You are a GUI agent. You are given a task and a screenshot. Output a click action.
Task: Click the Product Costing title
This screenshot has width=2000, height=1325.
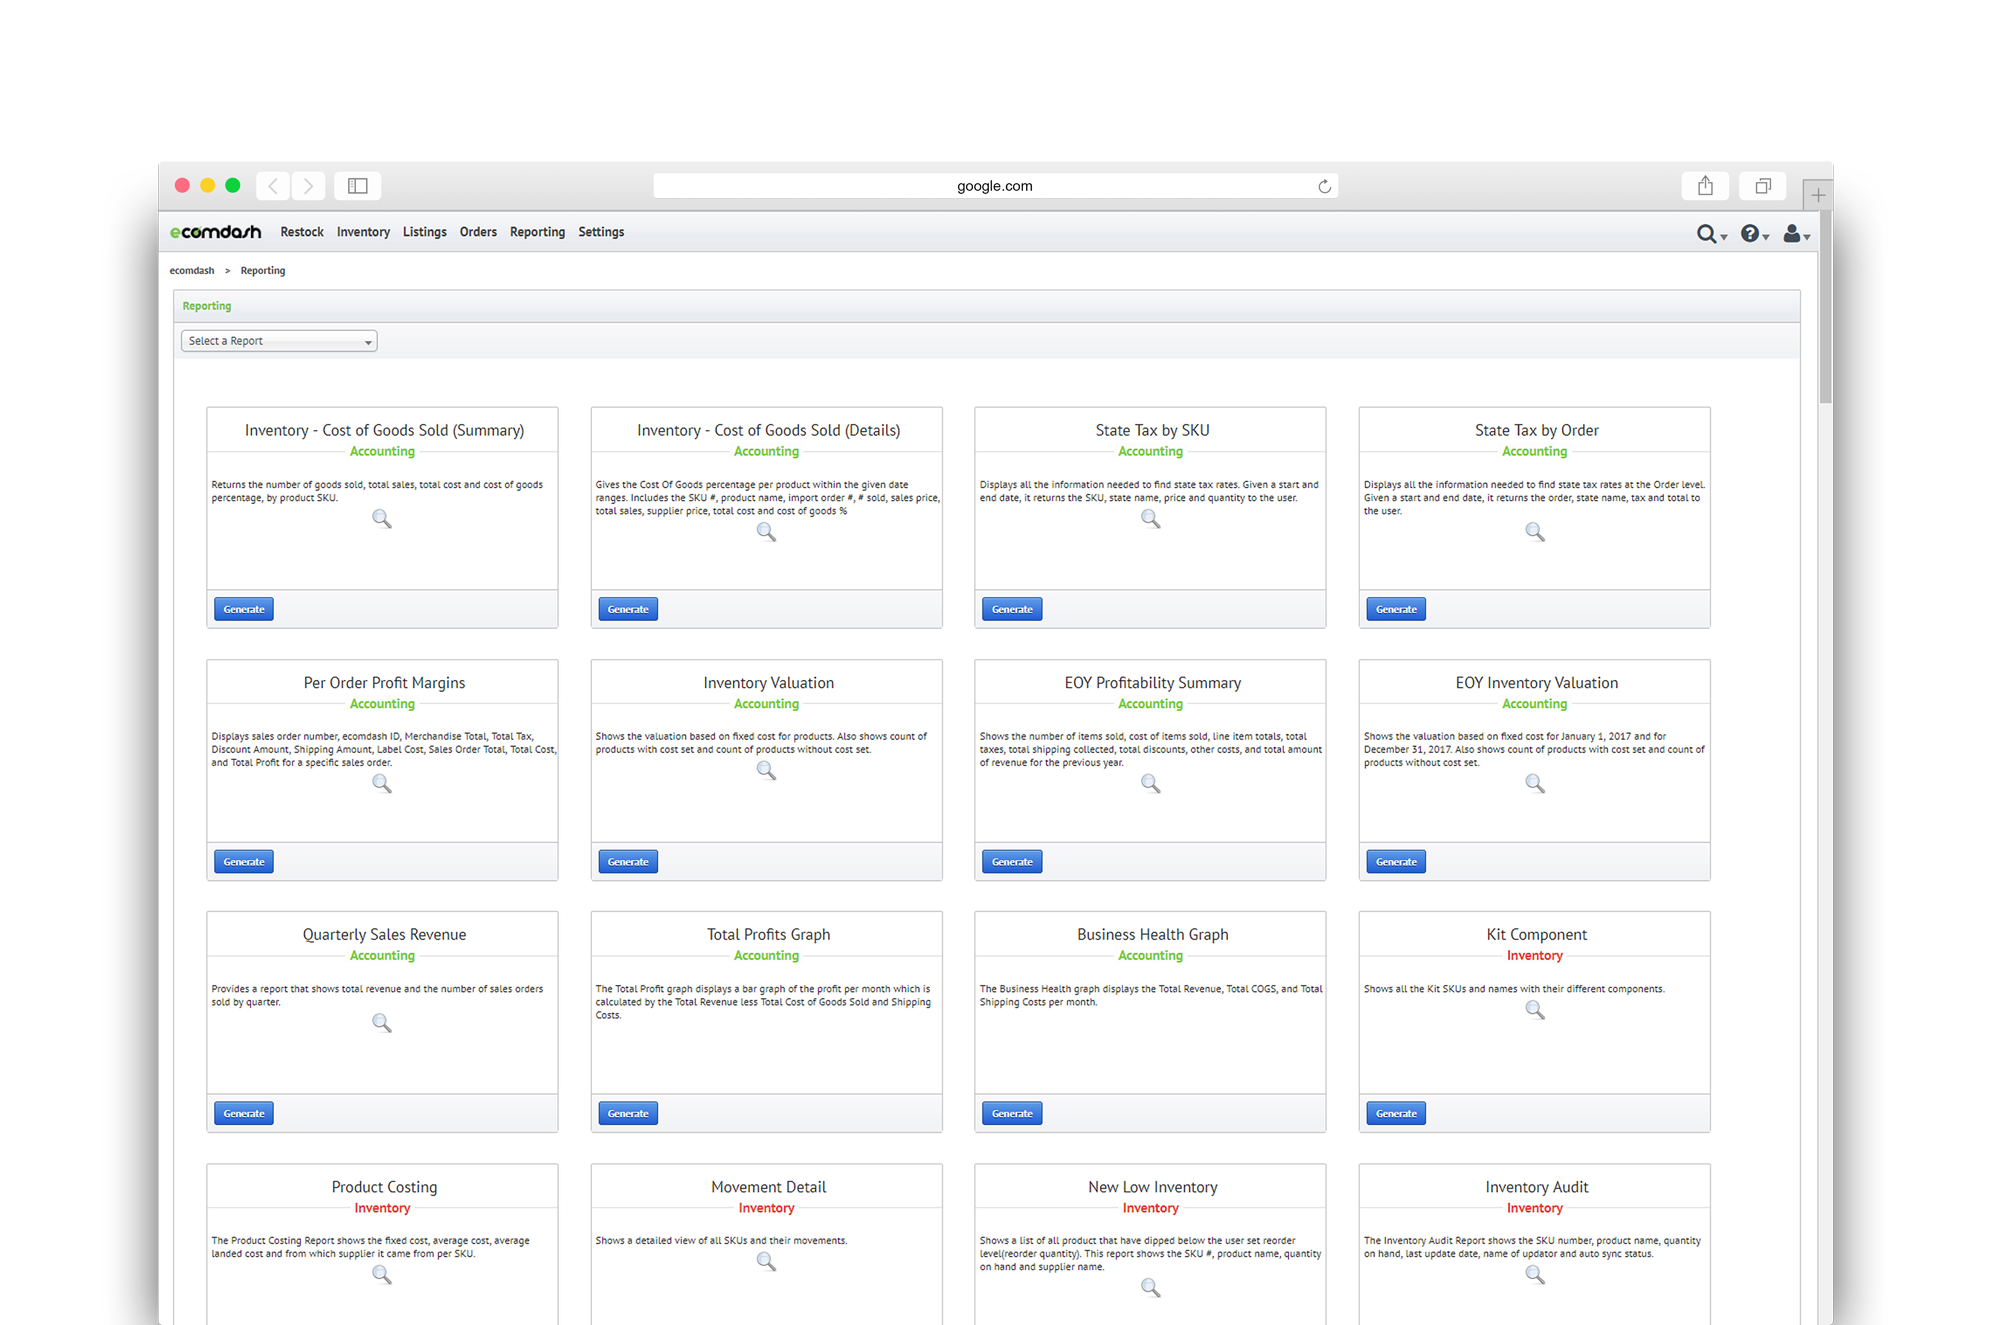point(384,1187)
